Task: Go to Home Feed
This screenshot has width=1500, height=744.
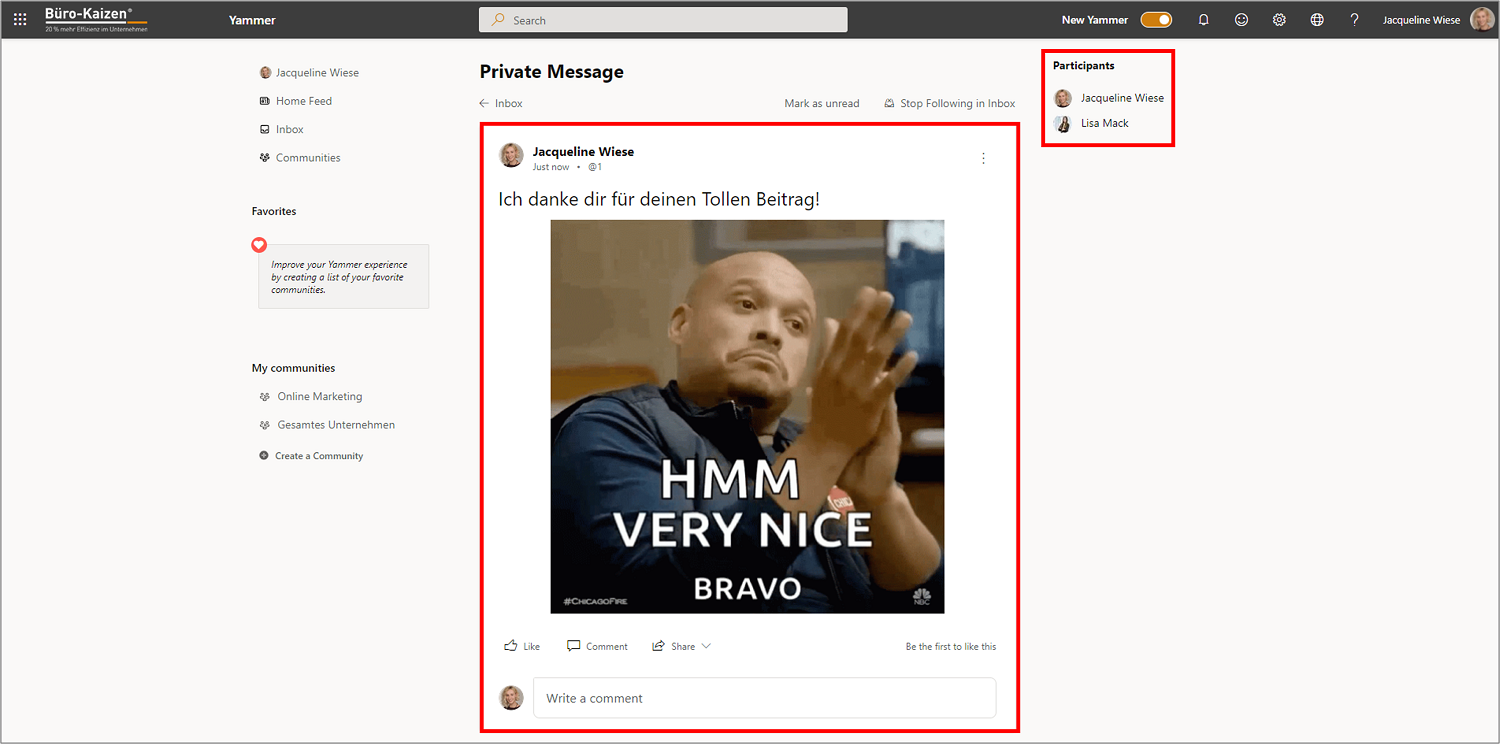Action: pos(304,101)
